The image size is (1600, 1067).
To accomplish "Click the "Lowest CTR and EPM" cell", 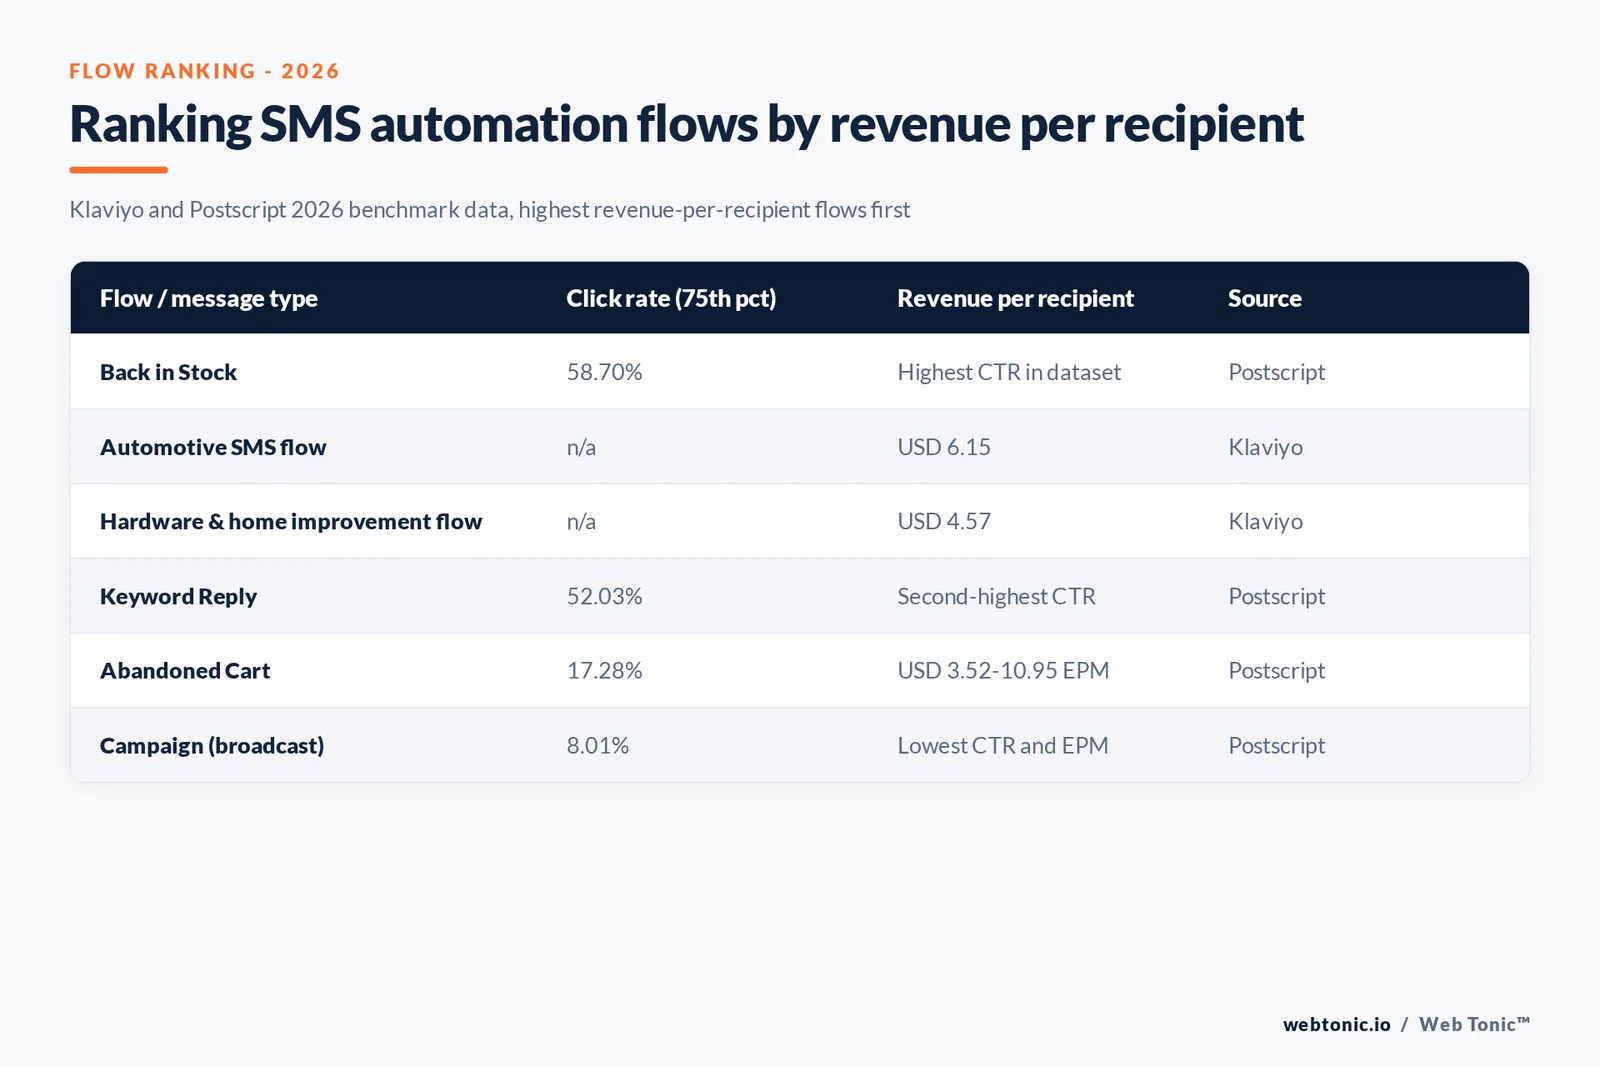I will (x=1002, y=745).
